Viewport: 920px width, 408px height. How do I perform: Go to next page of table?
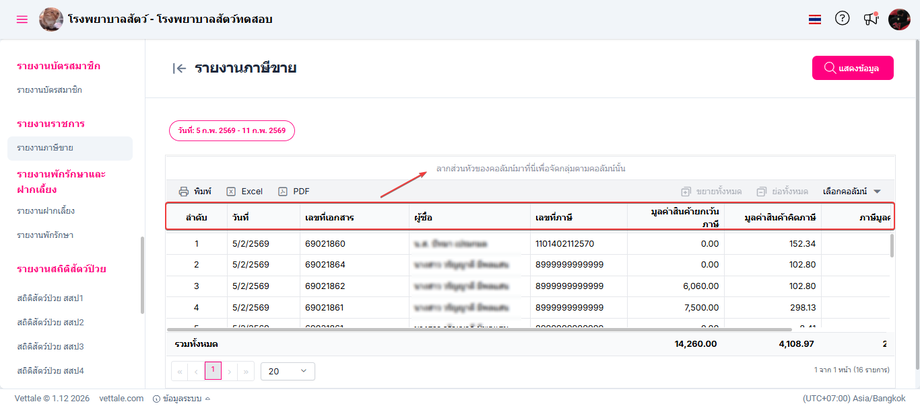[229, 371]
